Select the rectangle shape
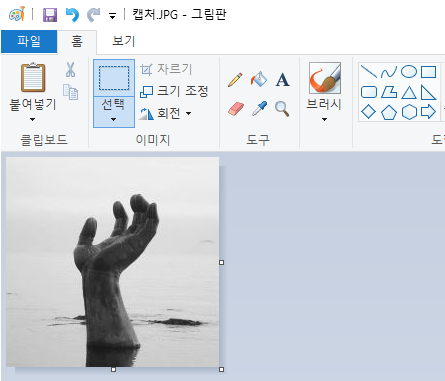Viewport: 445px width, 381px height. [428, 72]
